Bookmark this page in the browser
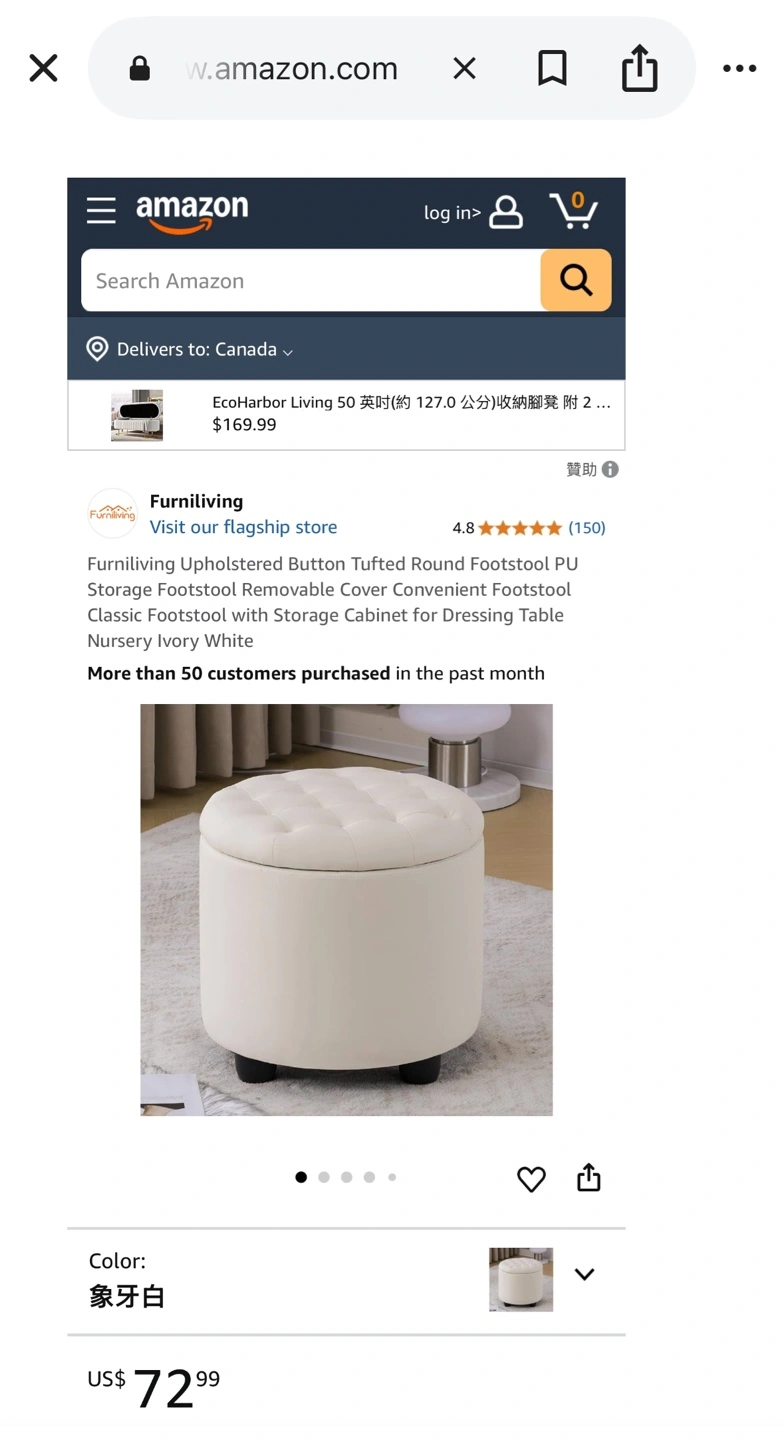This screenshot has height=1440, width=784. tap(552, 68)
